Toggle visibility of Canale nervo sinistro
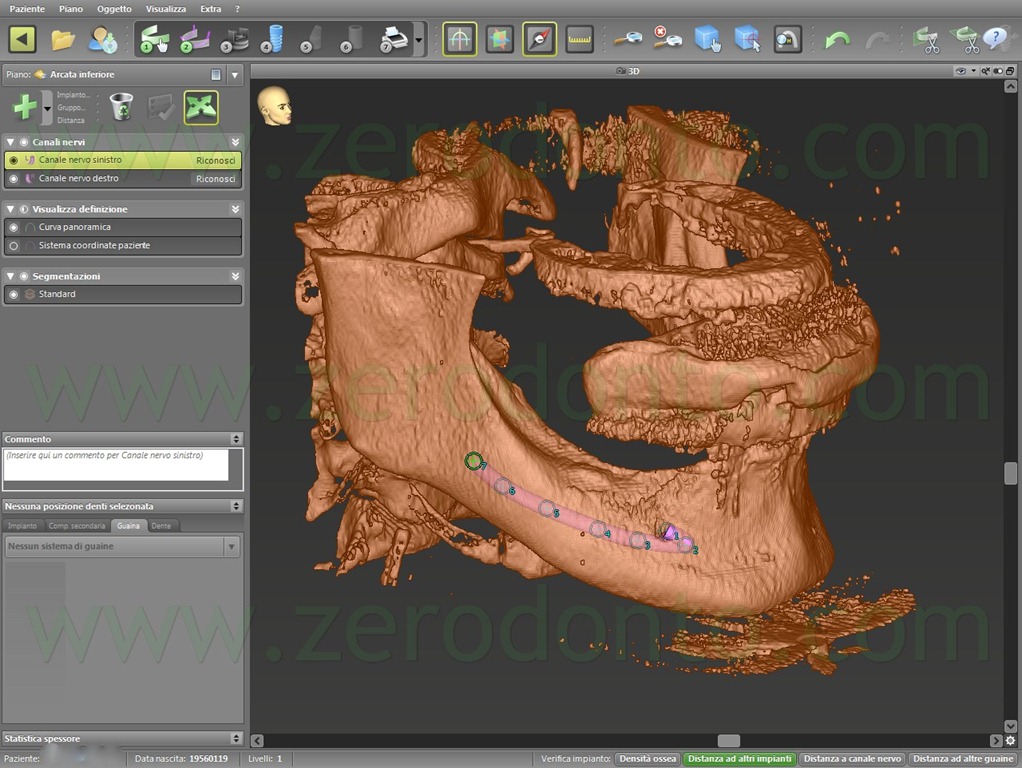 point(14,160)
